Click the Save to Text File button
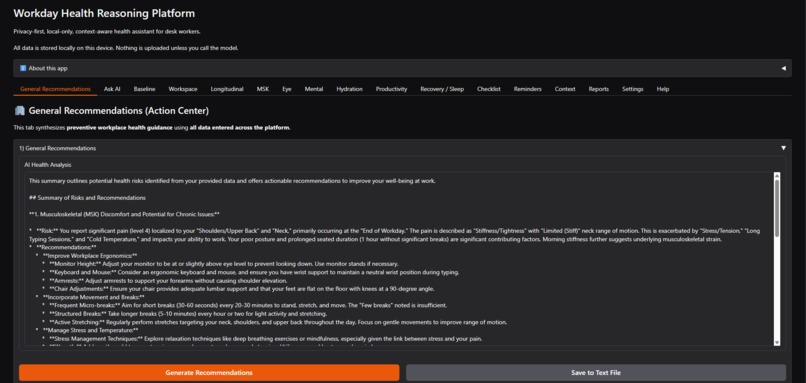 (x=596, y=372)
